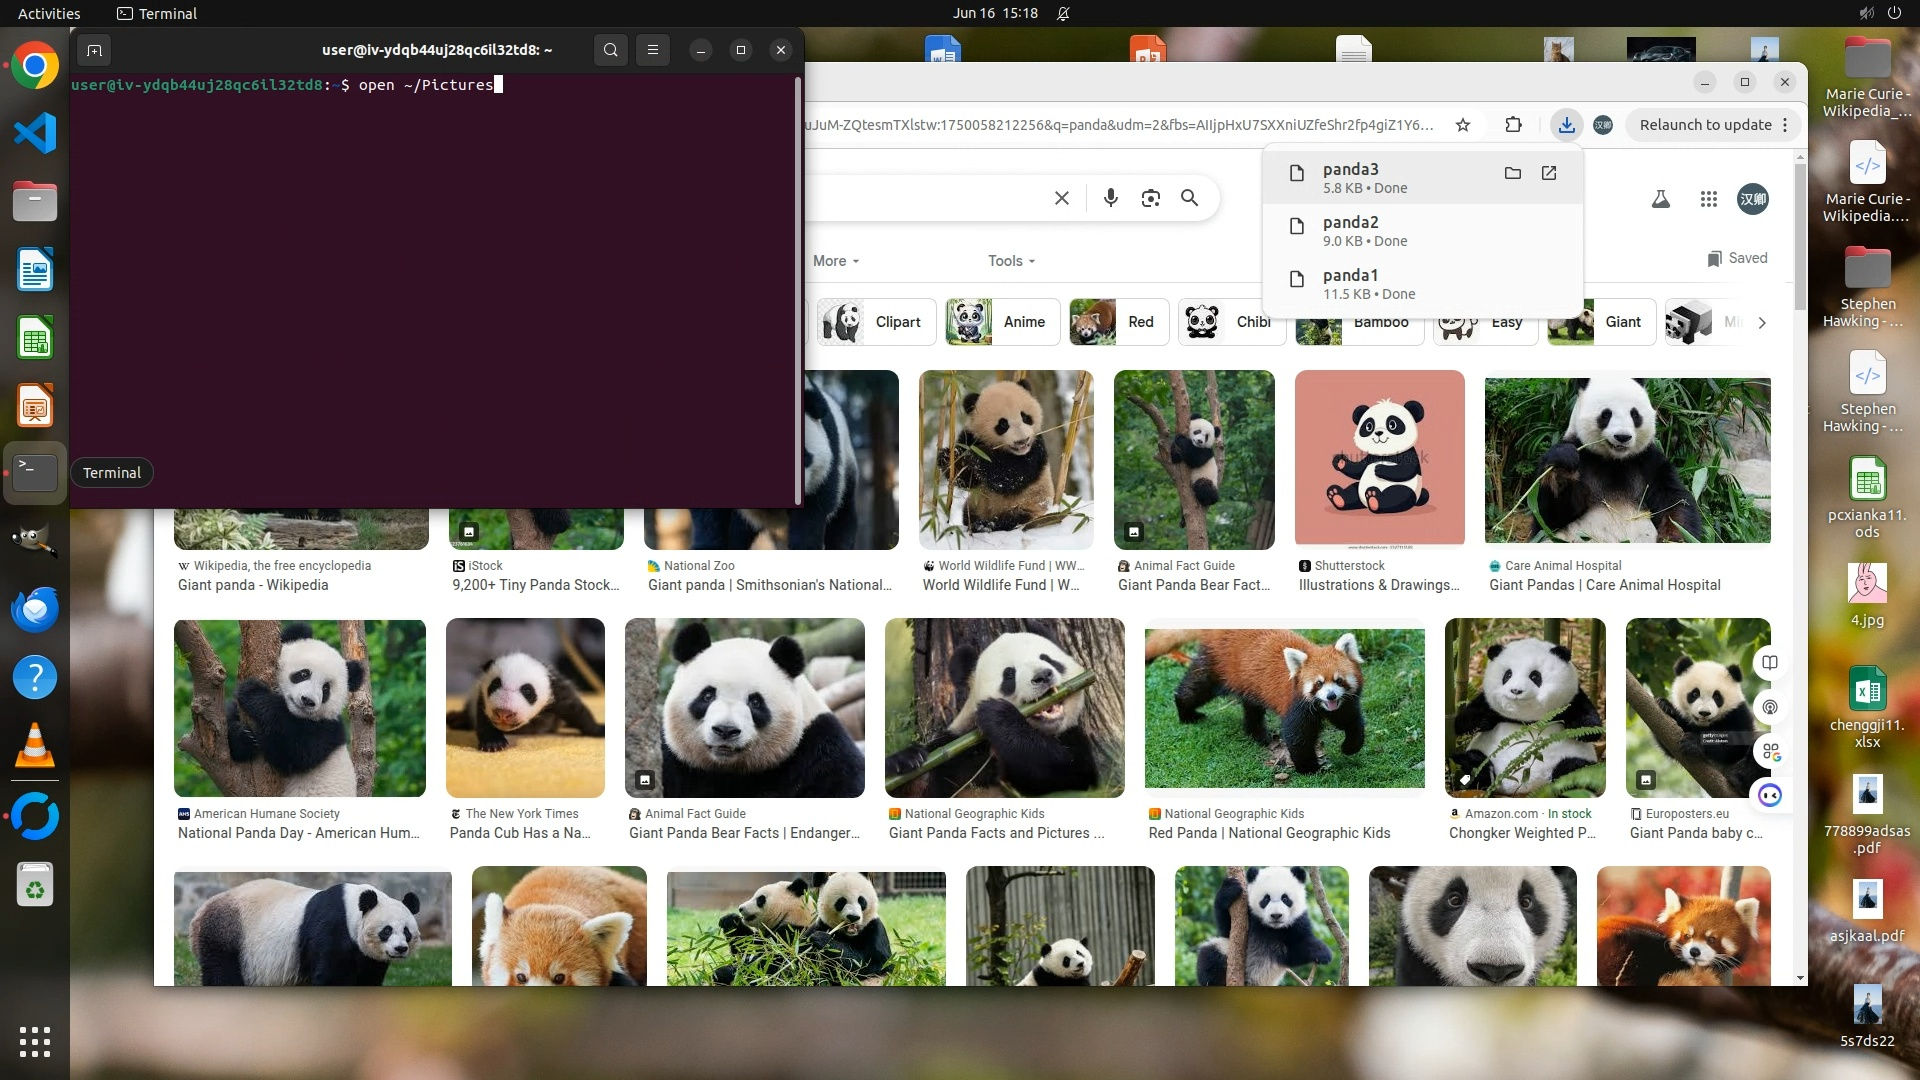Screen dimensions: 1920x1080
Task: Open terminal hamburger menu
Action: 653,50
